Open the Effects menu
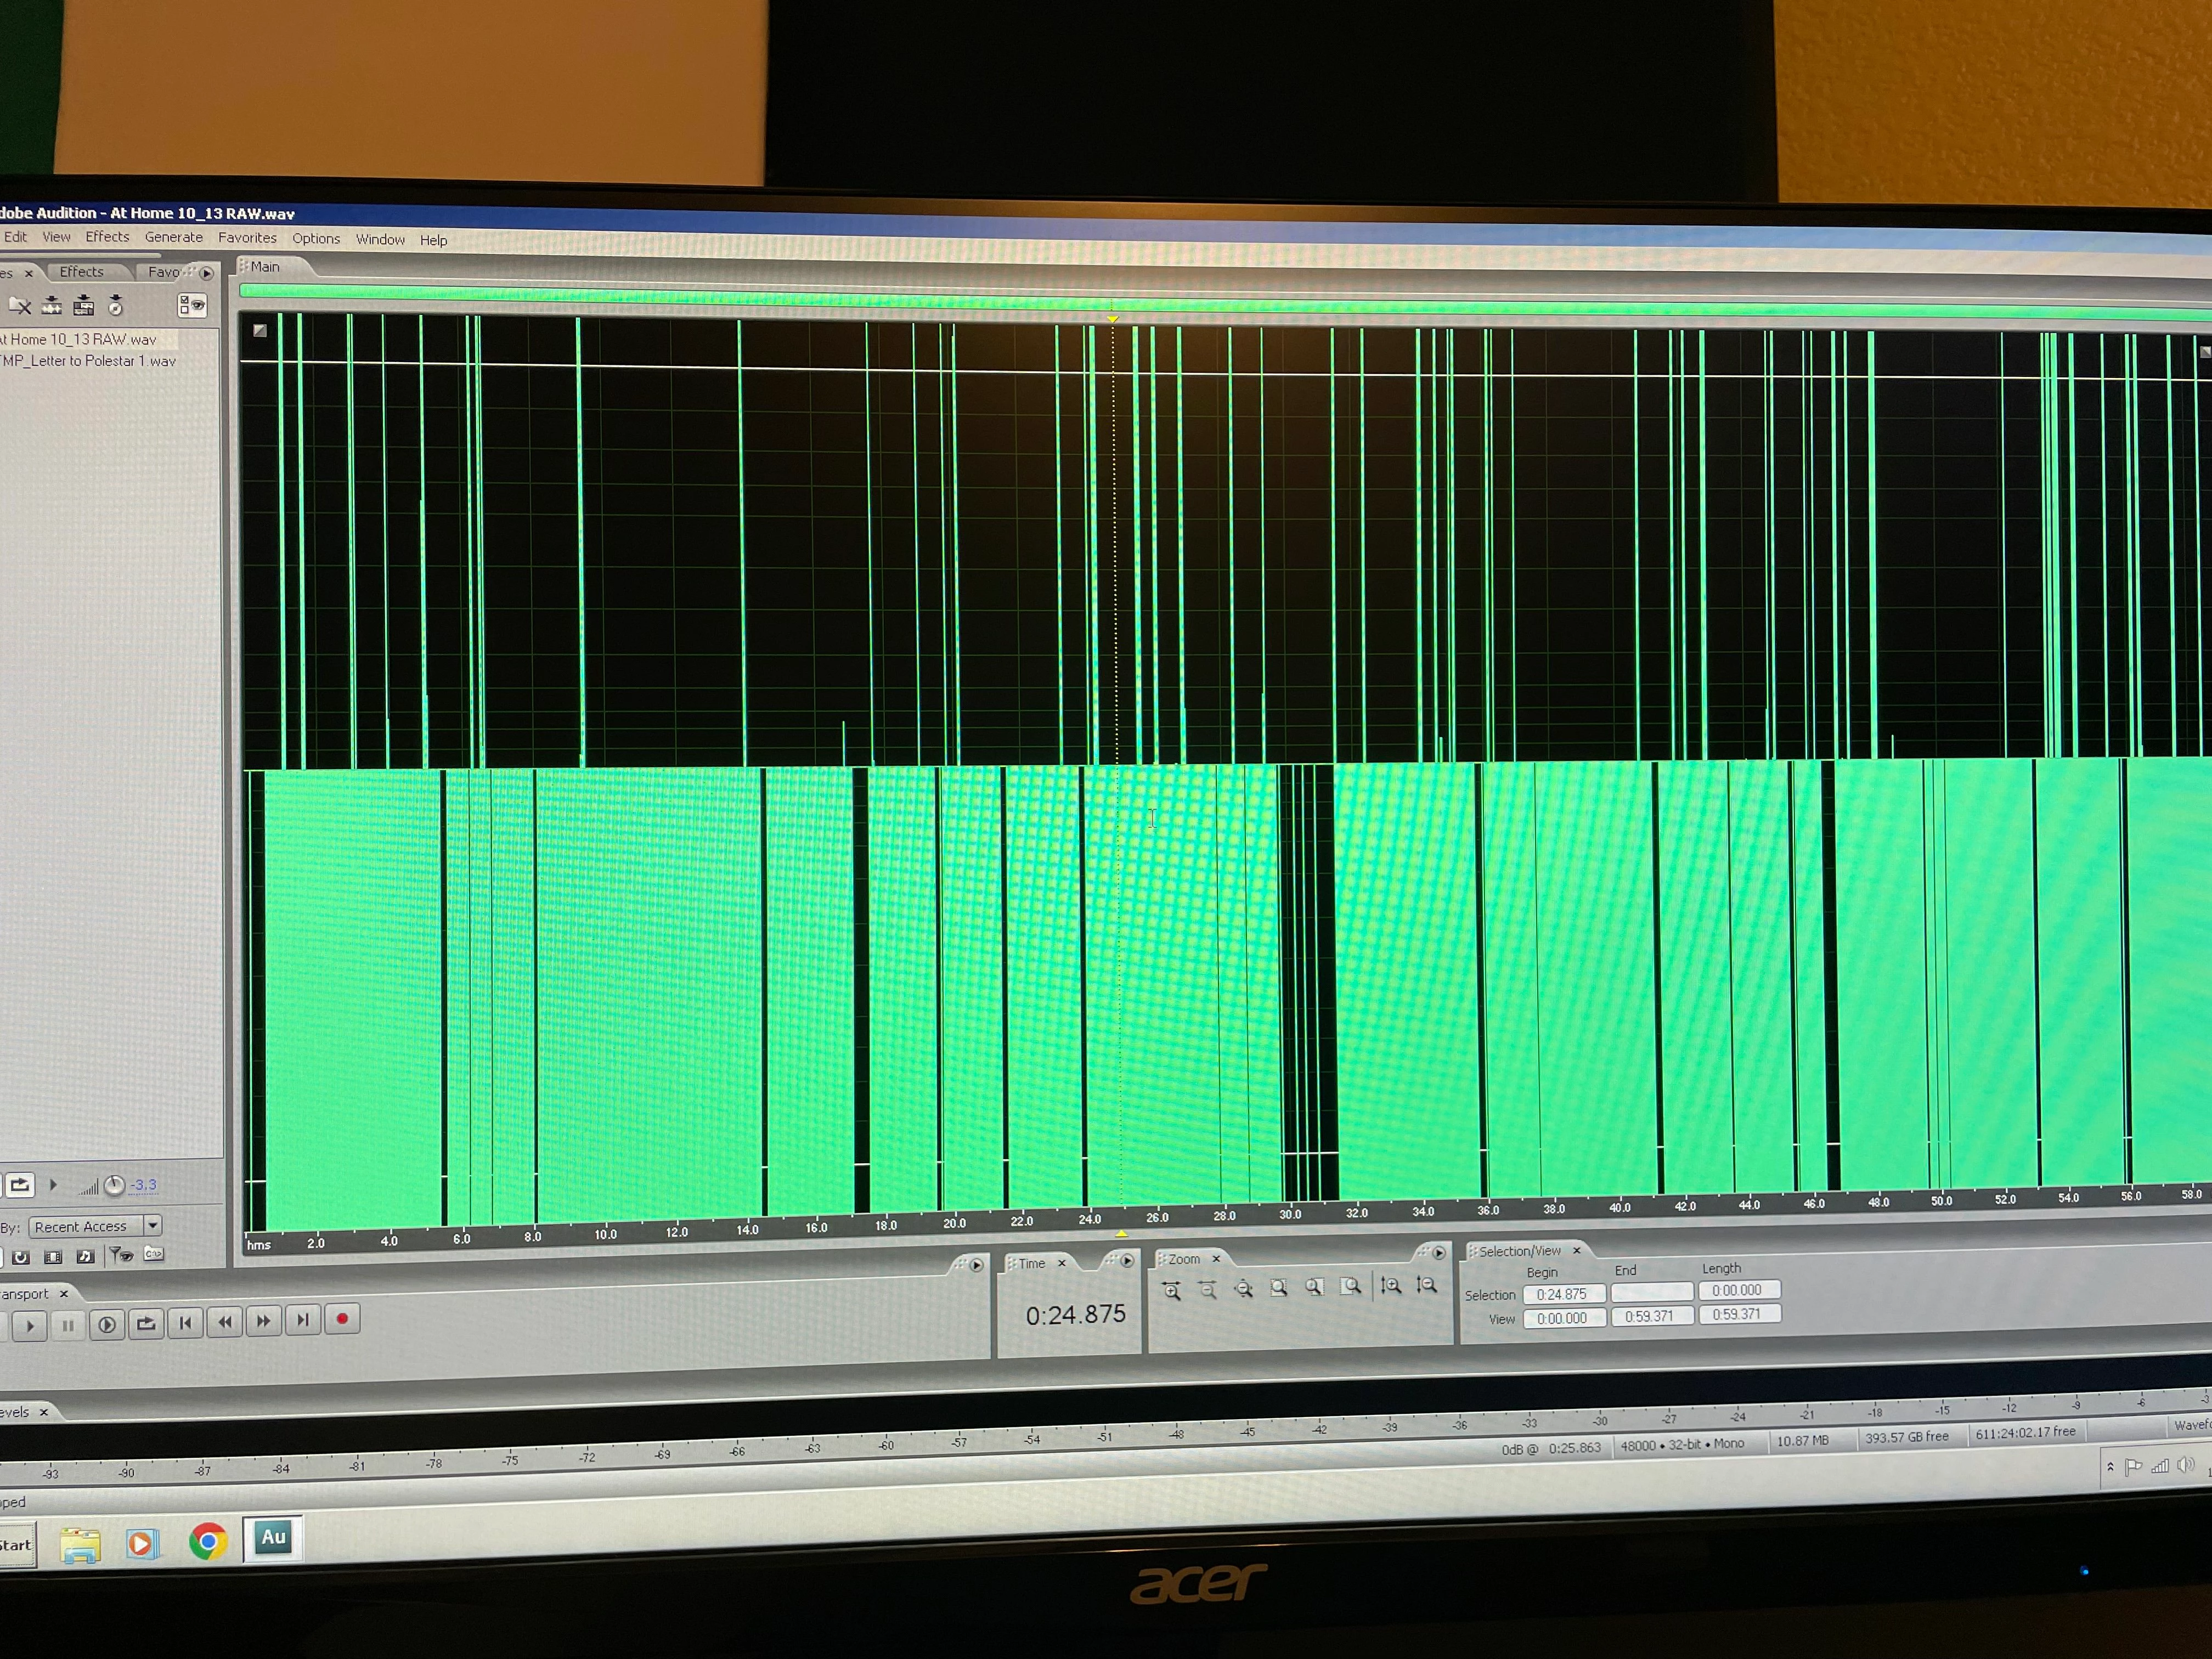 tap(107, 237)
